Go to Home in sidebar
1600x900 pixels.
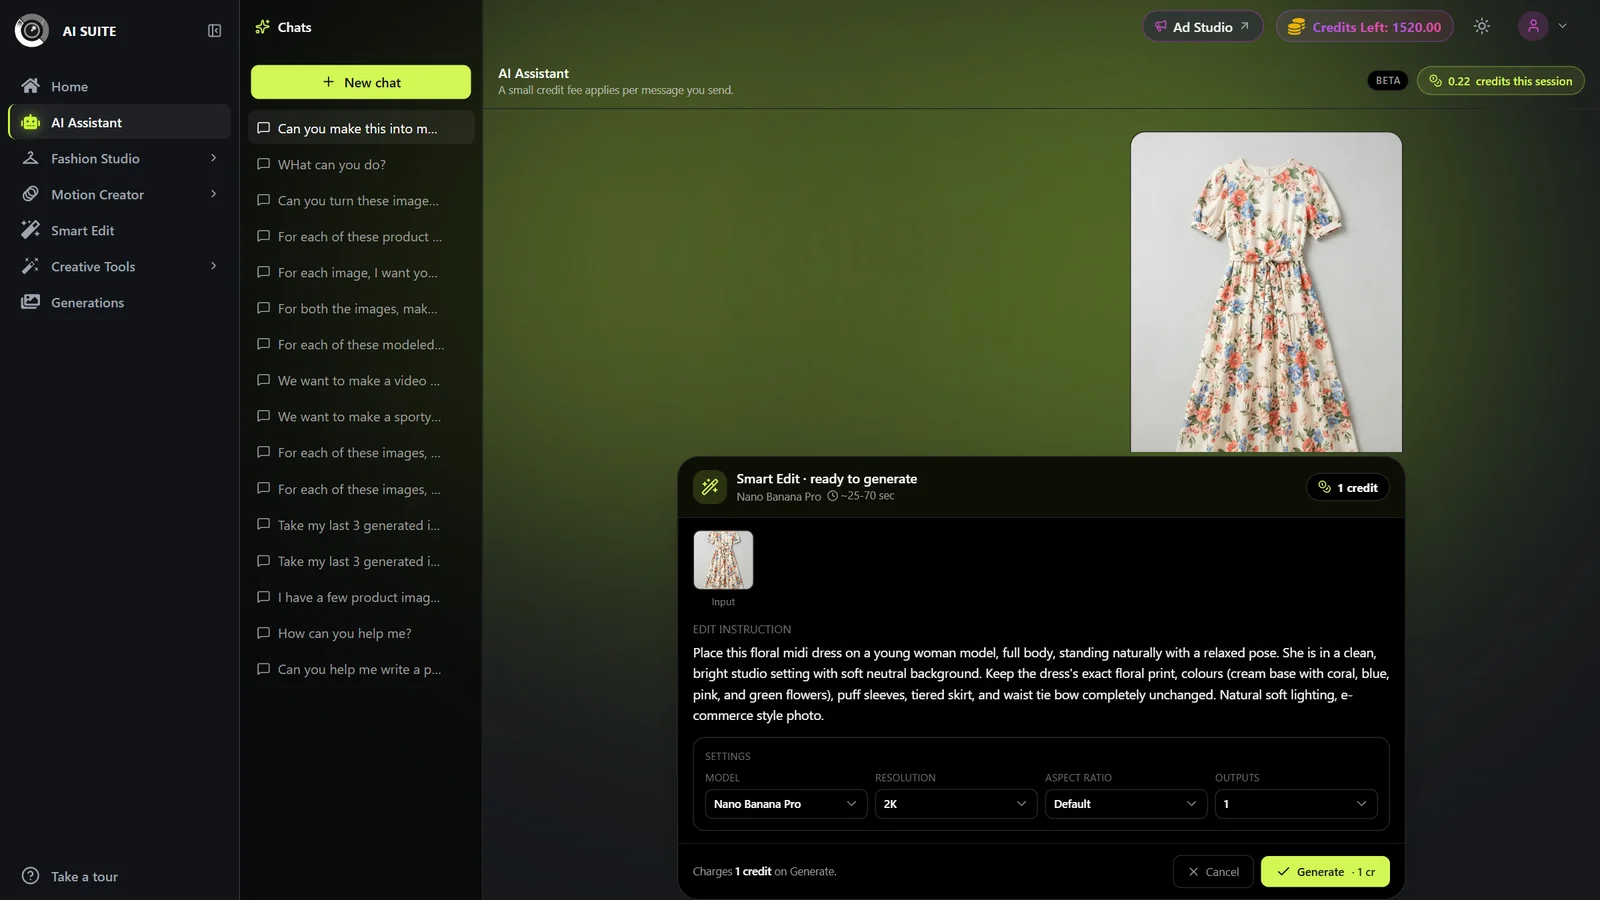119,87
